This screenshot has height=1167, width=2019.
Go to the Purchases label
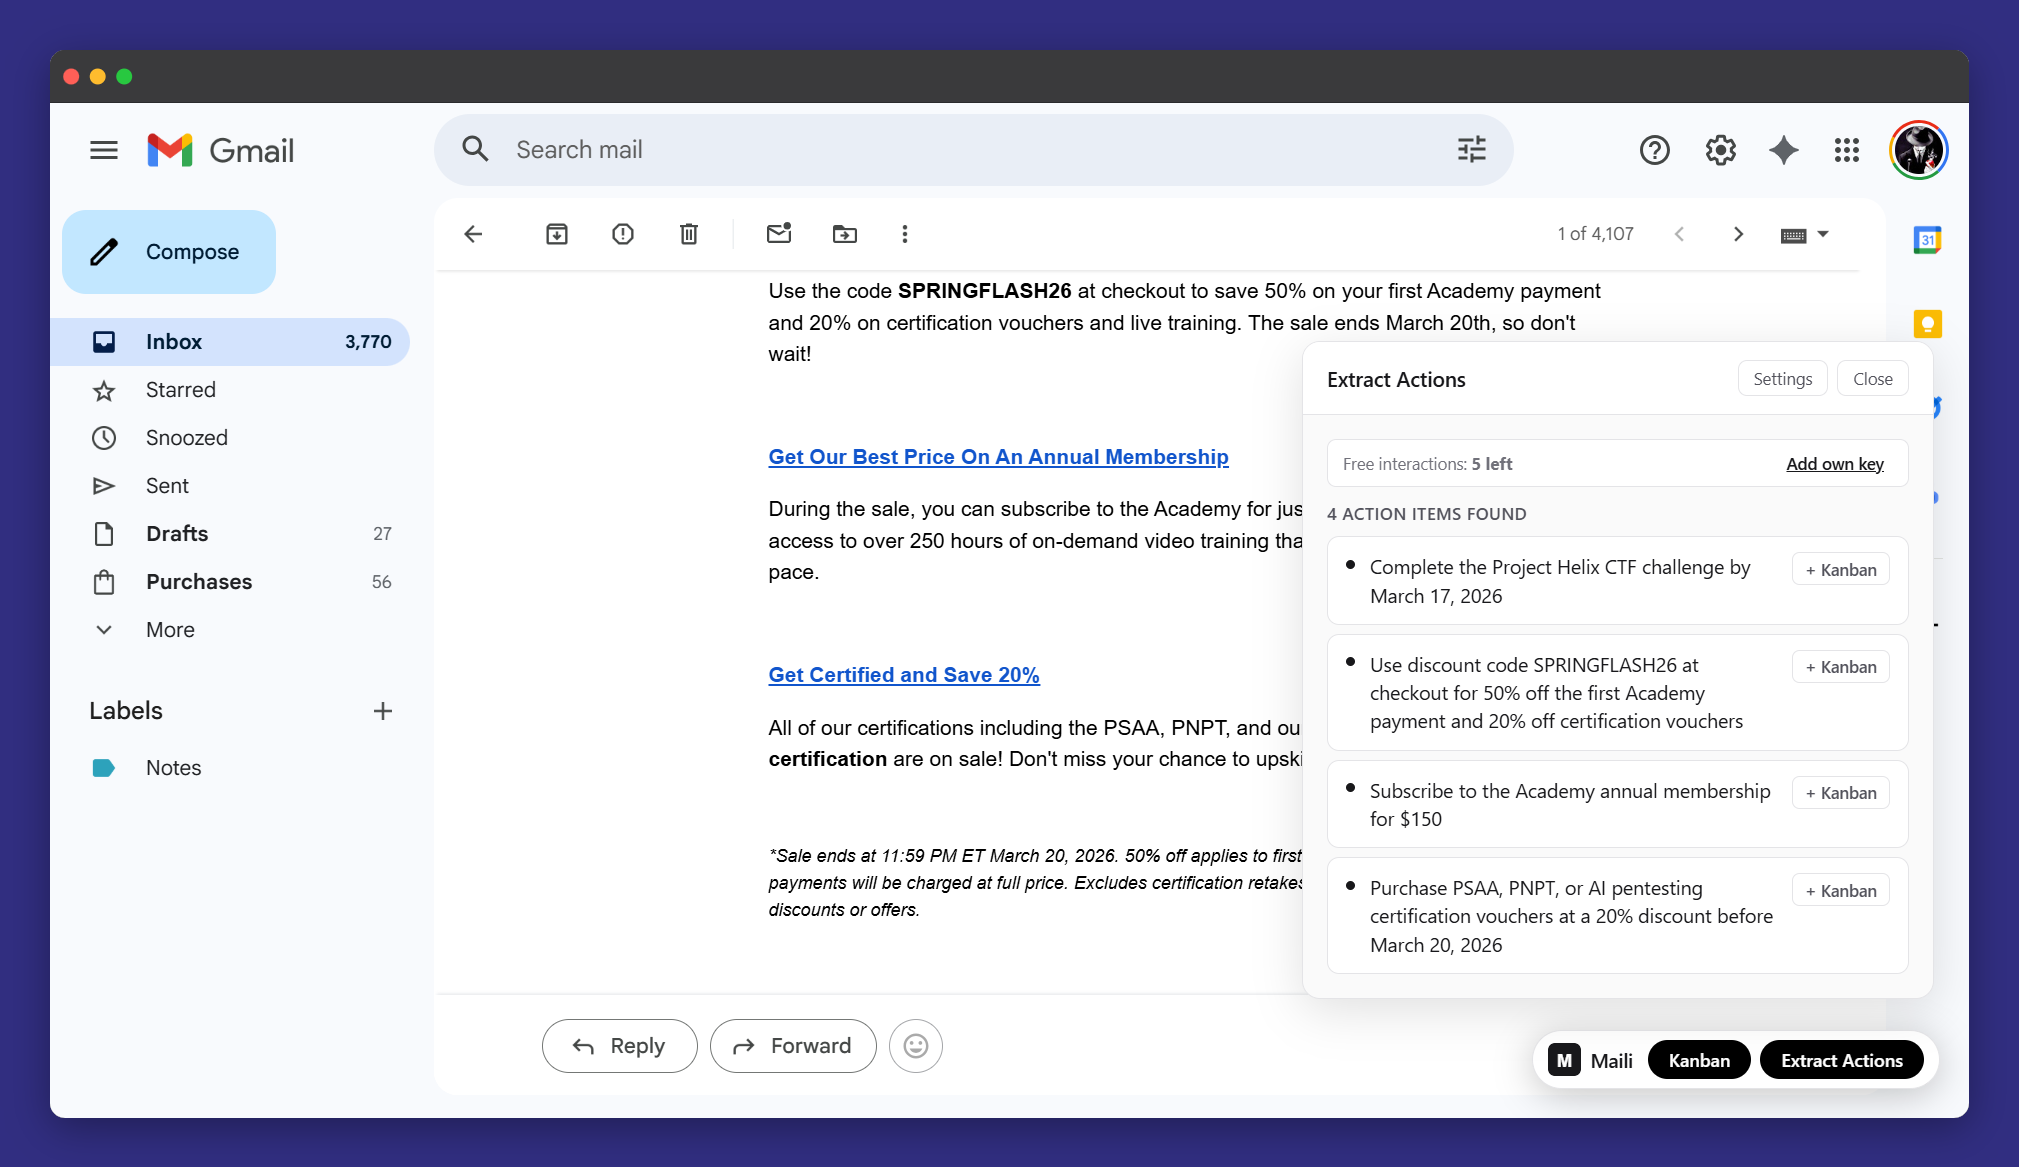(199, 582)
